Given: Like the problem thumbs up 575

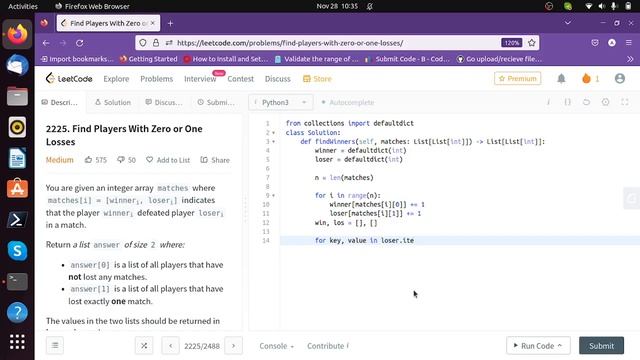Looking at the screenshot, I should (x=96, y=160).
